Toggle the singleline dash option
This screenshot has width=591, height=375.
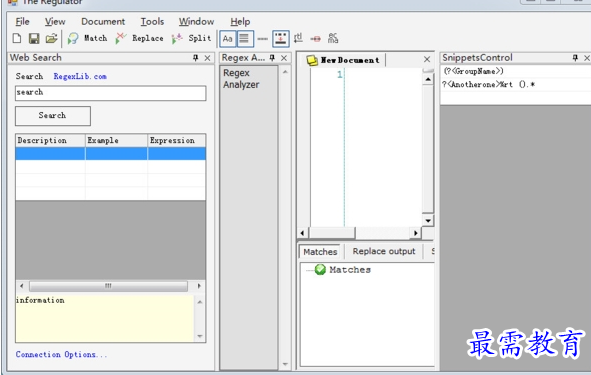[x=263, y=39]
